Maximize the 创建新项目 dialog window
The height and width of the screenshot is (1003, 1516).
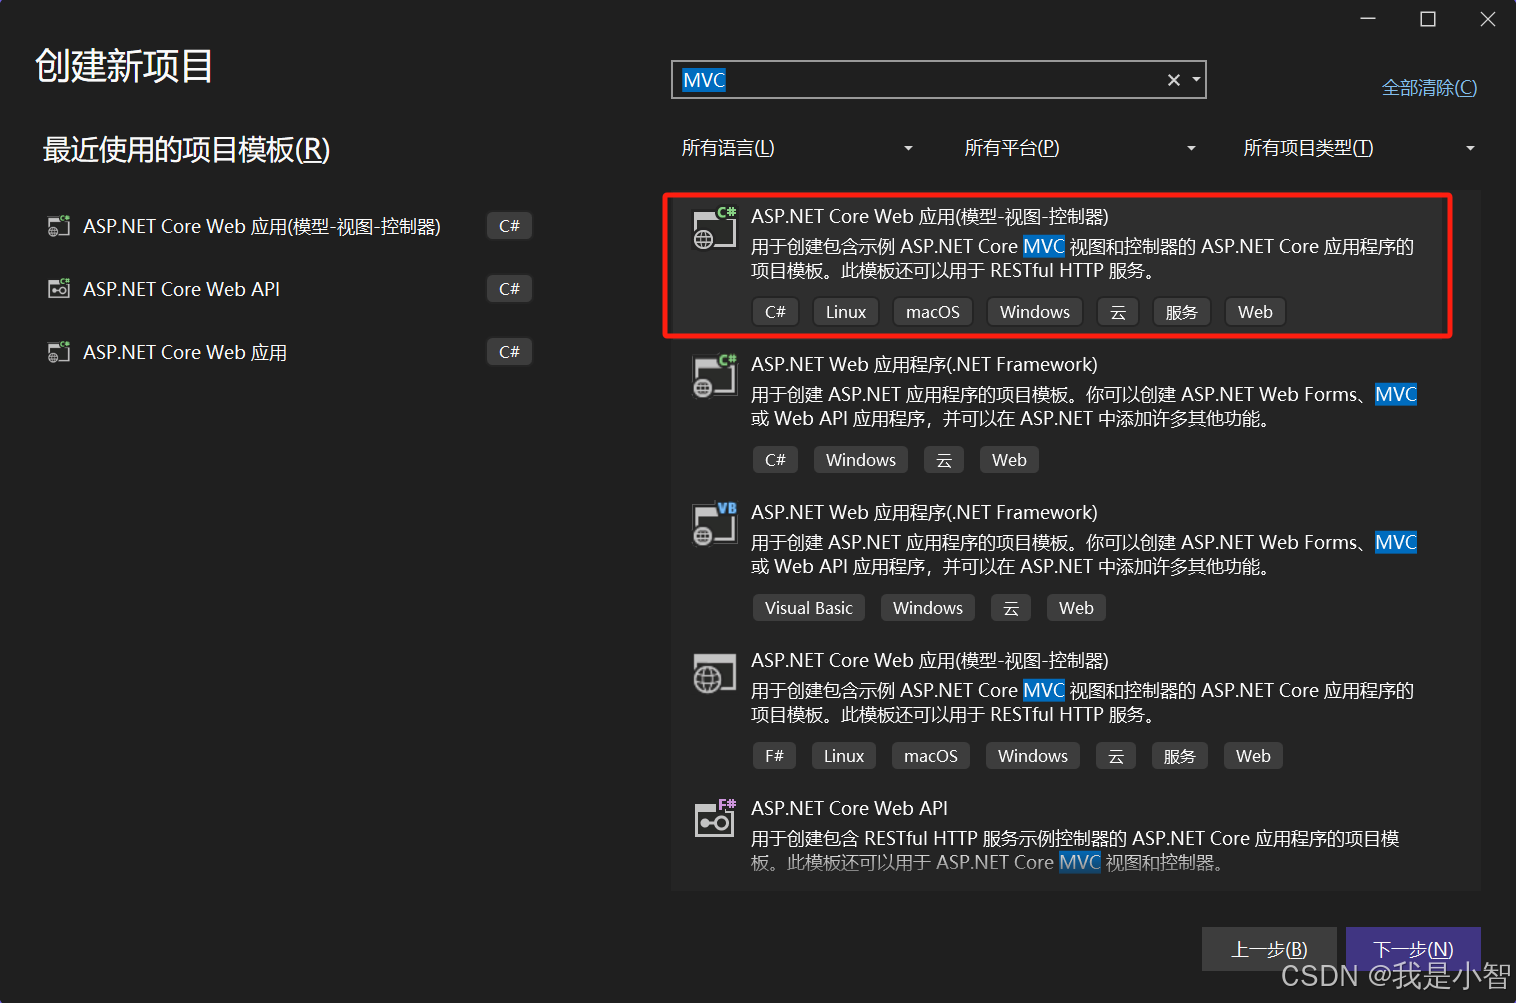tap(1428, 19)
